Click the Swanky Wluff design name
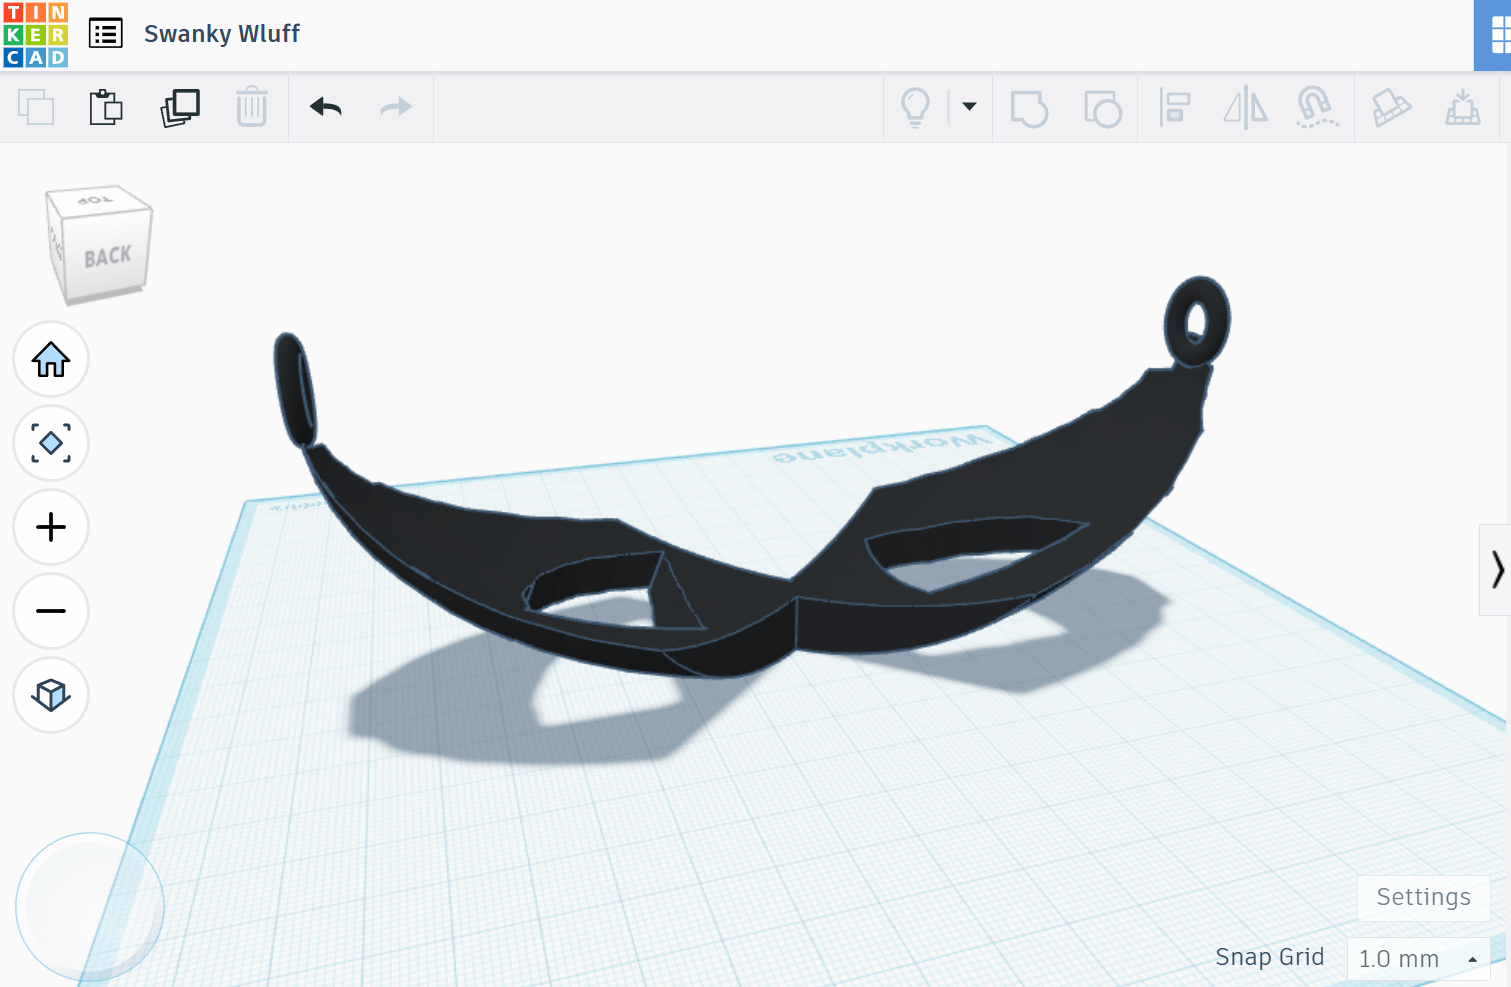 click(x=222, y=34)
